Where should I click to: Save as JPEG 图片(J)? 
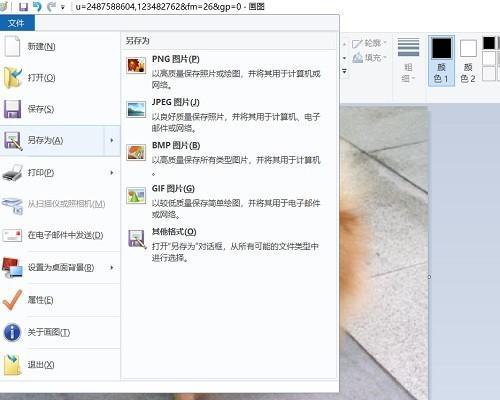pos(229,115)
